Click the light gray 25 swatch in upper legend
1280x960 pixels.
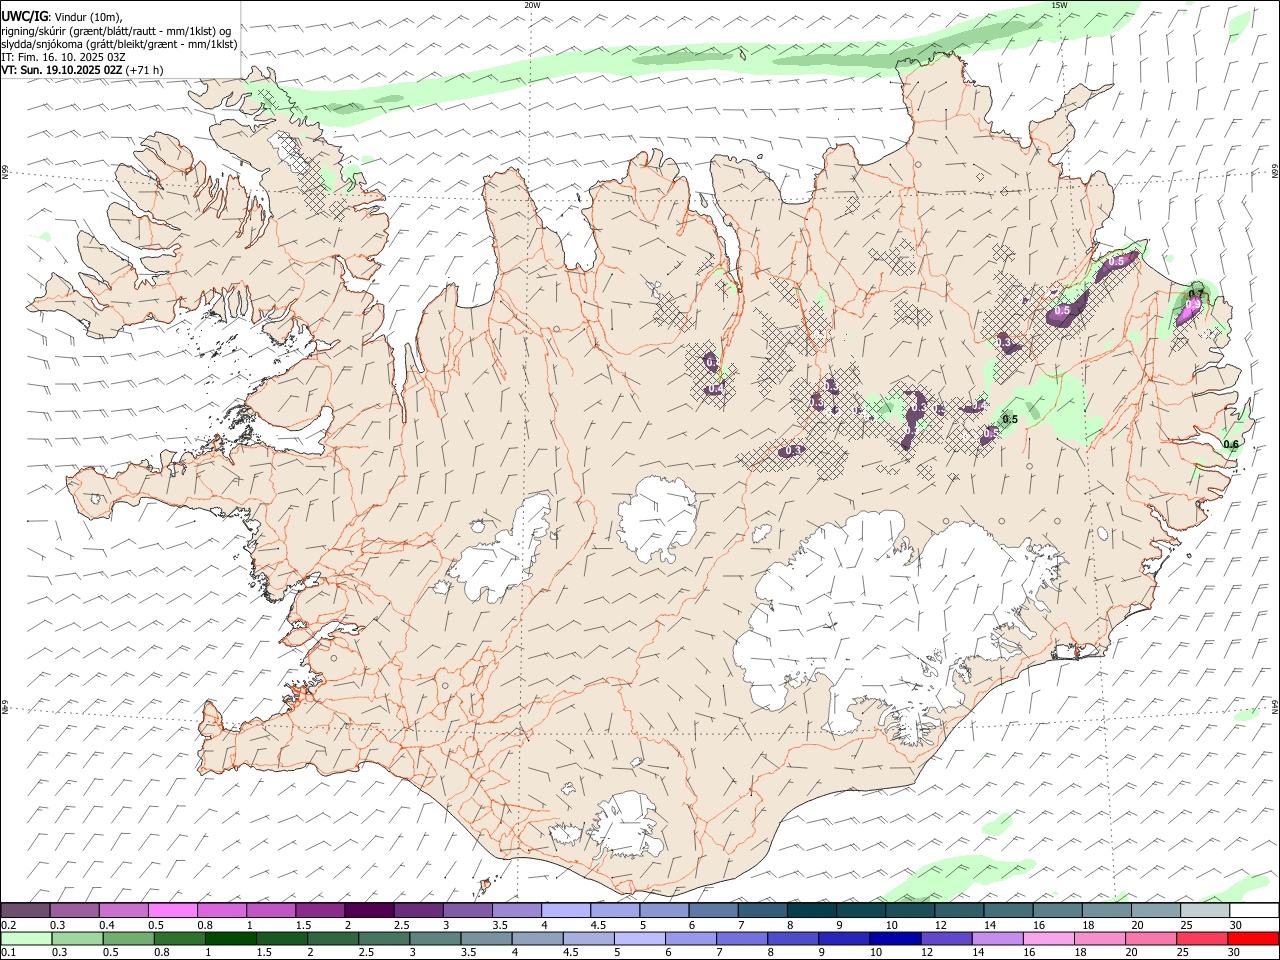coord(1204,910)
